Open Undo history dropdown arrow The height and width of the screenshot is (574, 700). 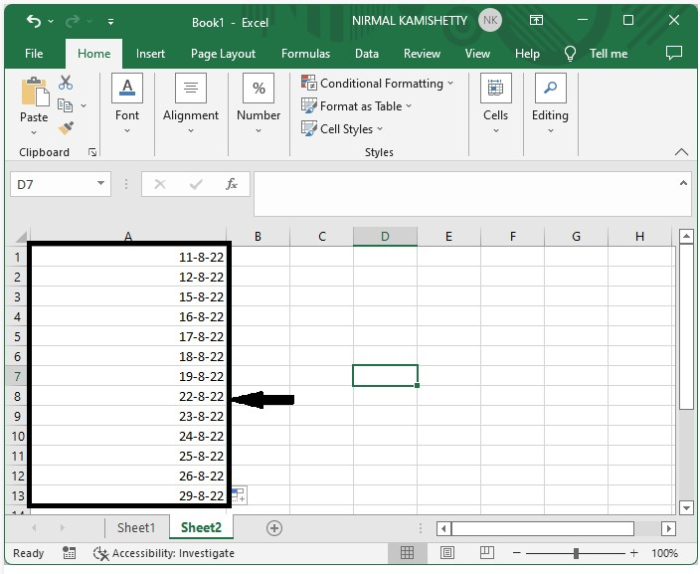tap(51, 21)
